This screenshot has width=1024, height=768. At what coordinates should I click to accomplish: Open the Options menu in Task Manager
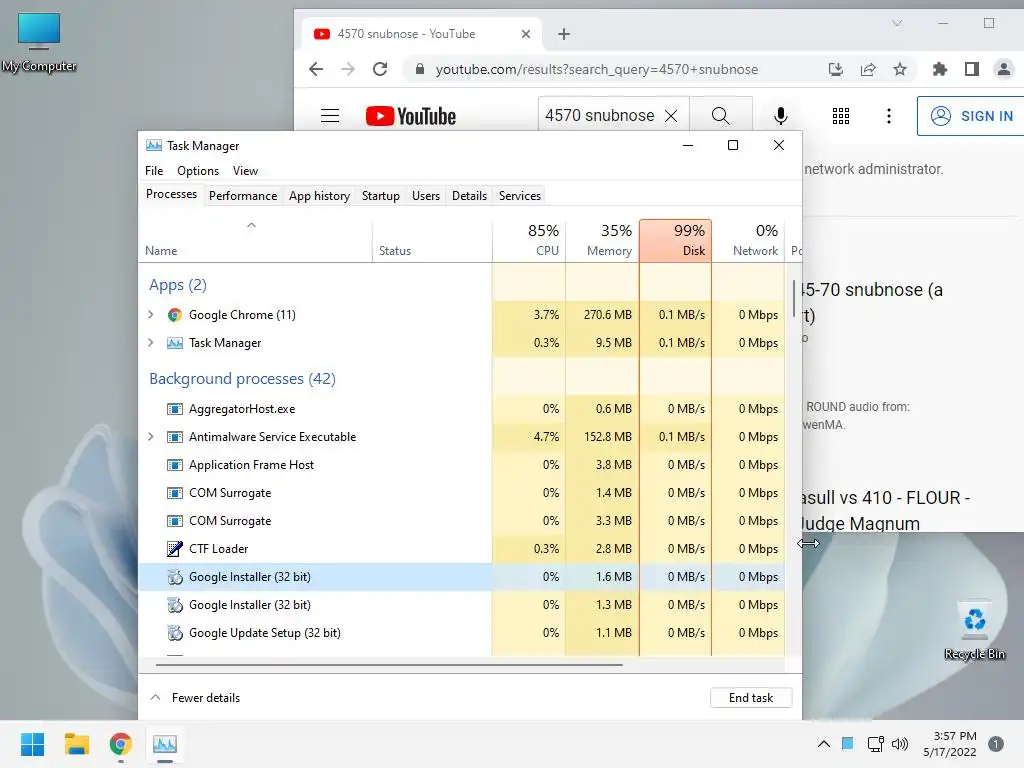198,171
